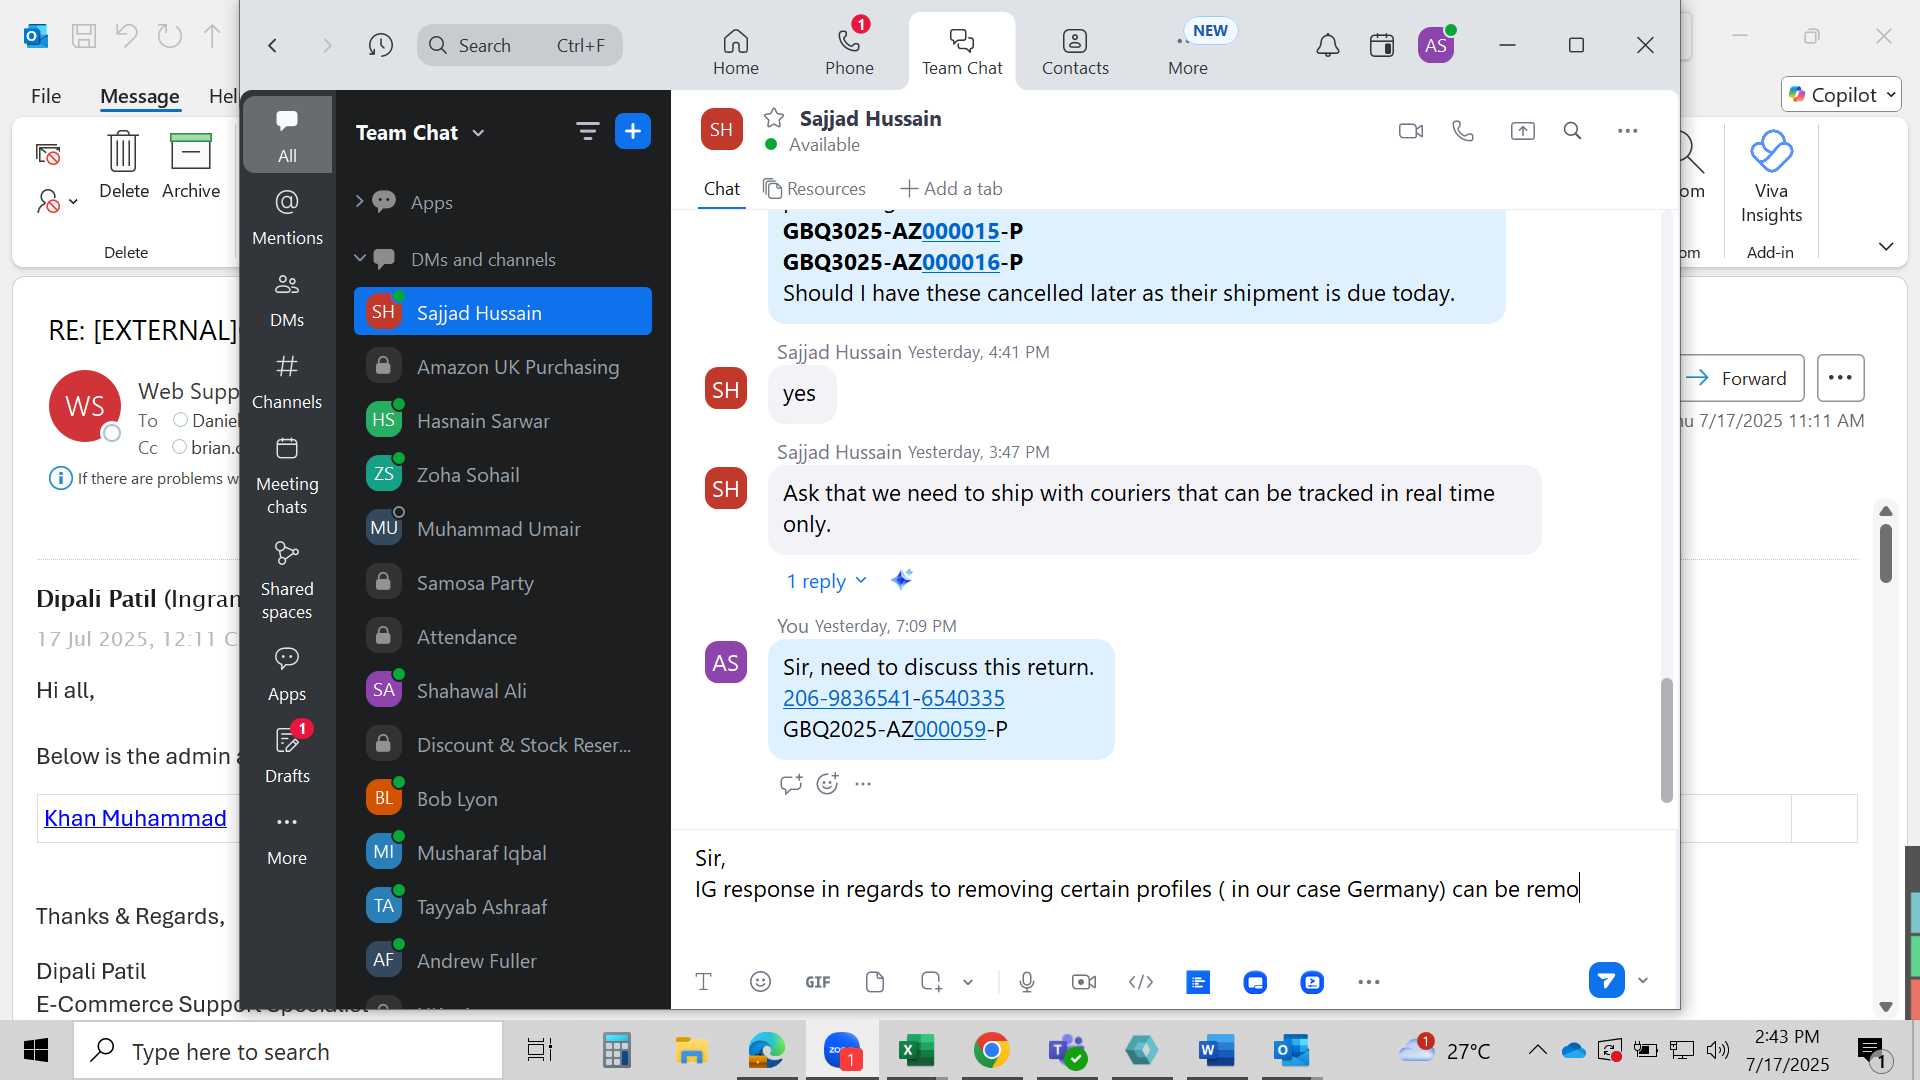Image resolution: width=1920 pixels, height=1080 pixels.
Task: Open the Home tab in Zoom
Action: [x=736, y=52]
